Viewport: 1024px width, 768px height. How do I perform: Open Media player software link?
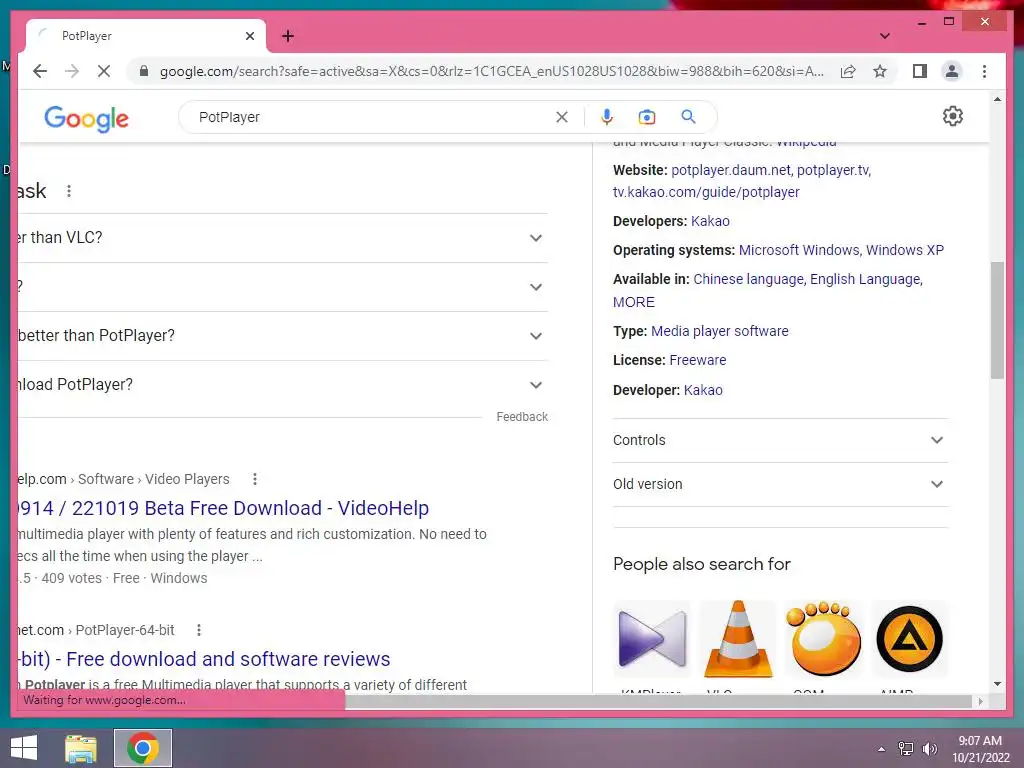click(720, 331)
